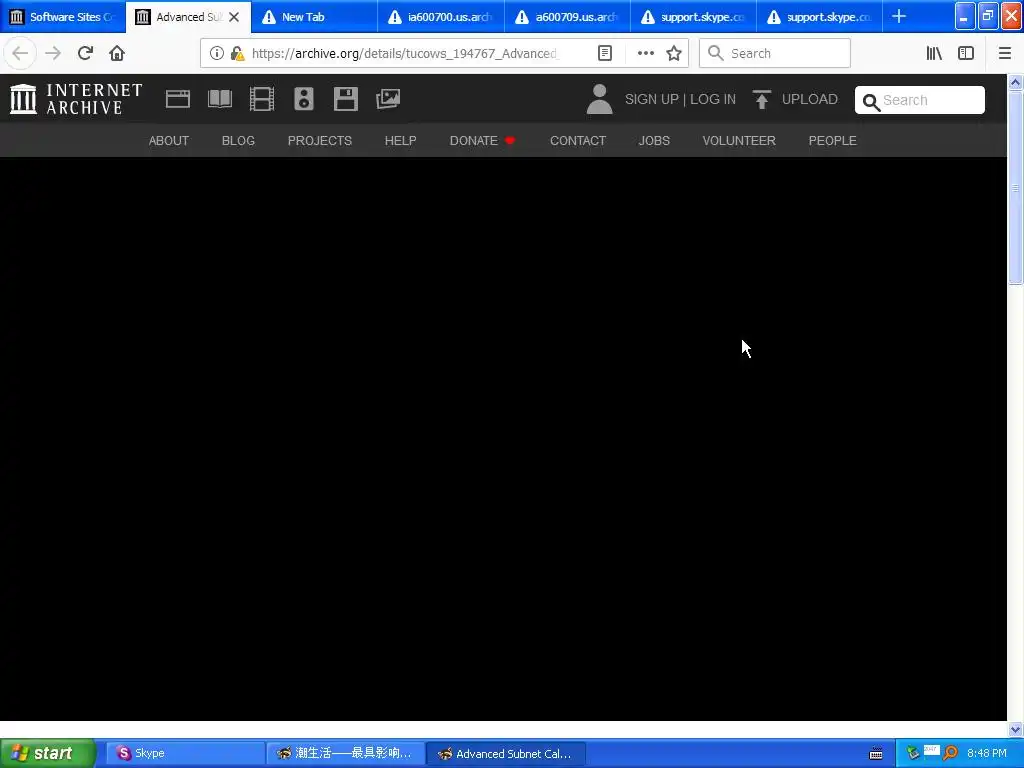Open the BLOG link
Screen dimensions: 1024x768
tap(238, 140)
